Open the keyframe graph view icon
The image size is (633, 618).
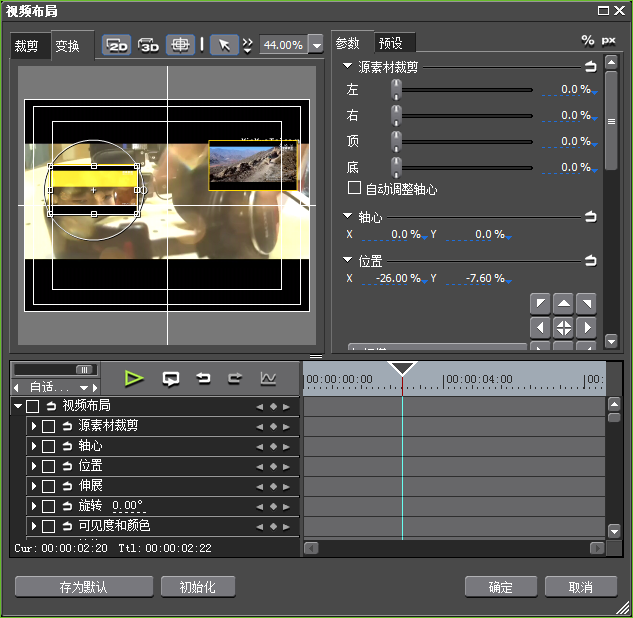click(x=268, y=378)
